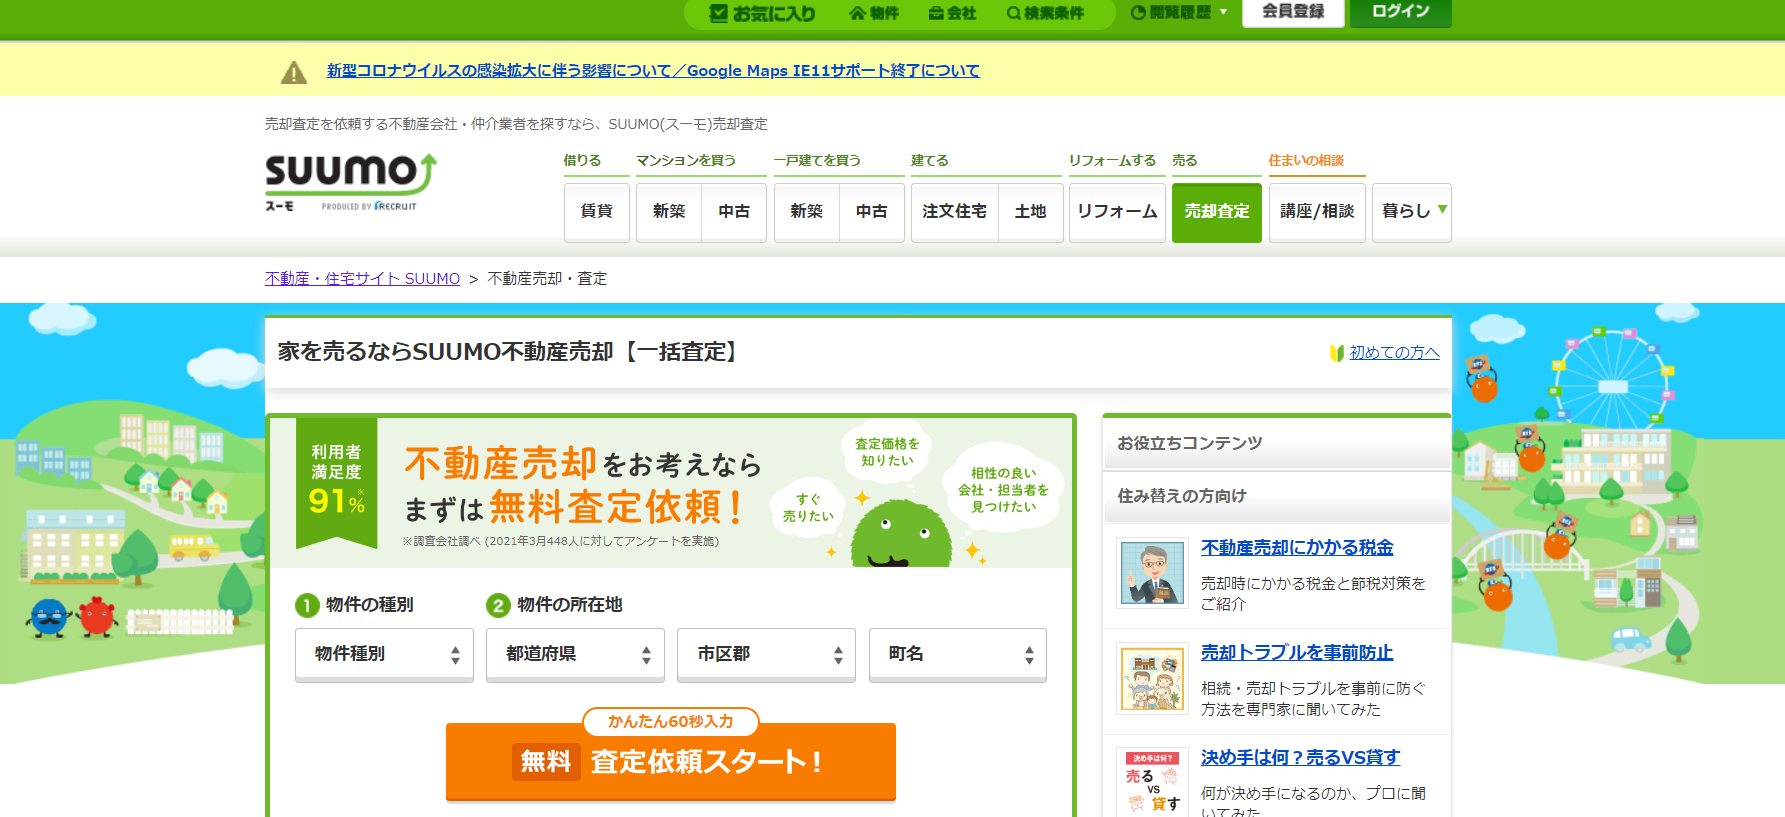Click the 会員登録 button

[x=1293, y=12]
